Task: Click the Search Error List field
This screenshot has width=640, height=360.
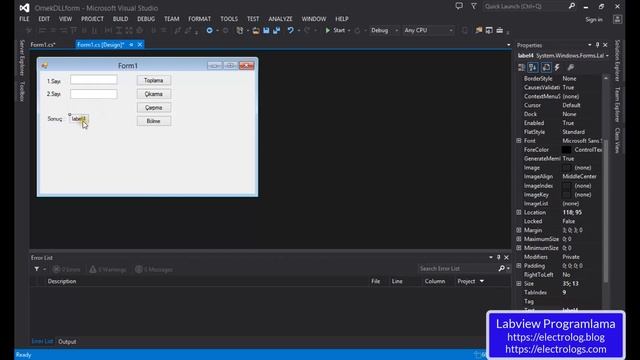Action: pos(458,269)
